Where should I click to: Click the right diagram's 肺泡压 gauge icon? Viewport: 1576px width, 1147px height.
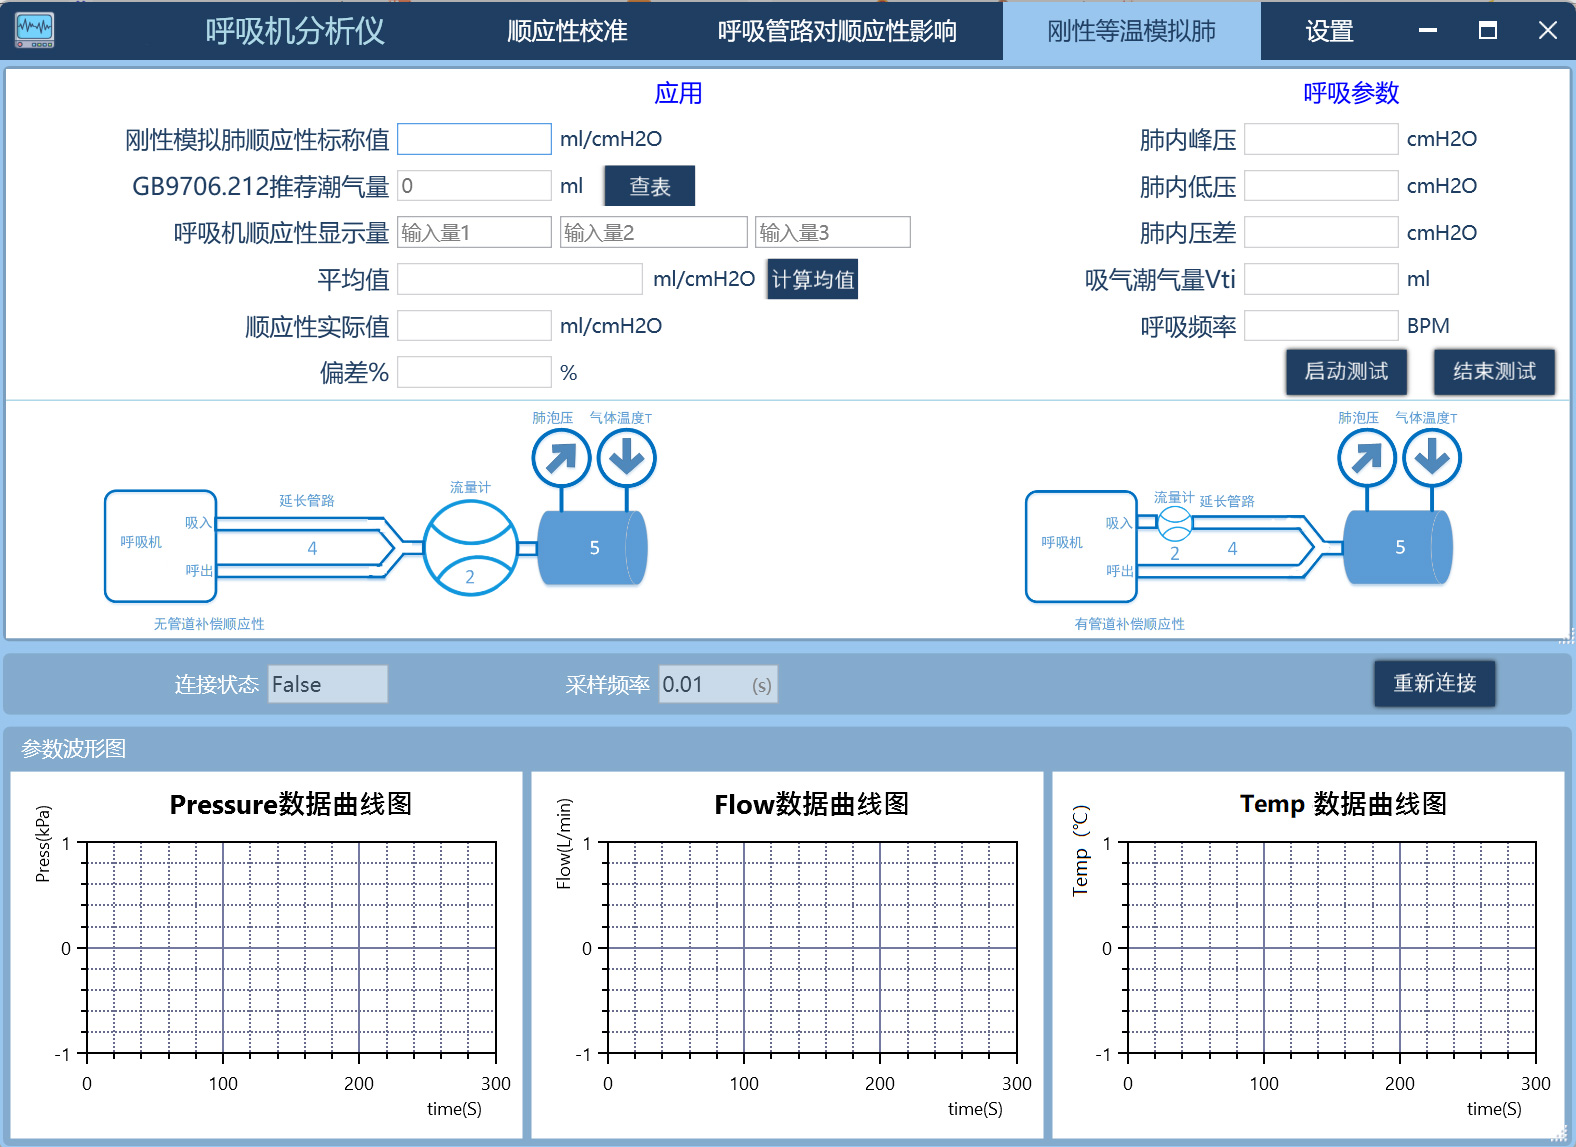coord(1366,458)
